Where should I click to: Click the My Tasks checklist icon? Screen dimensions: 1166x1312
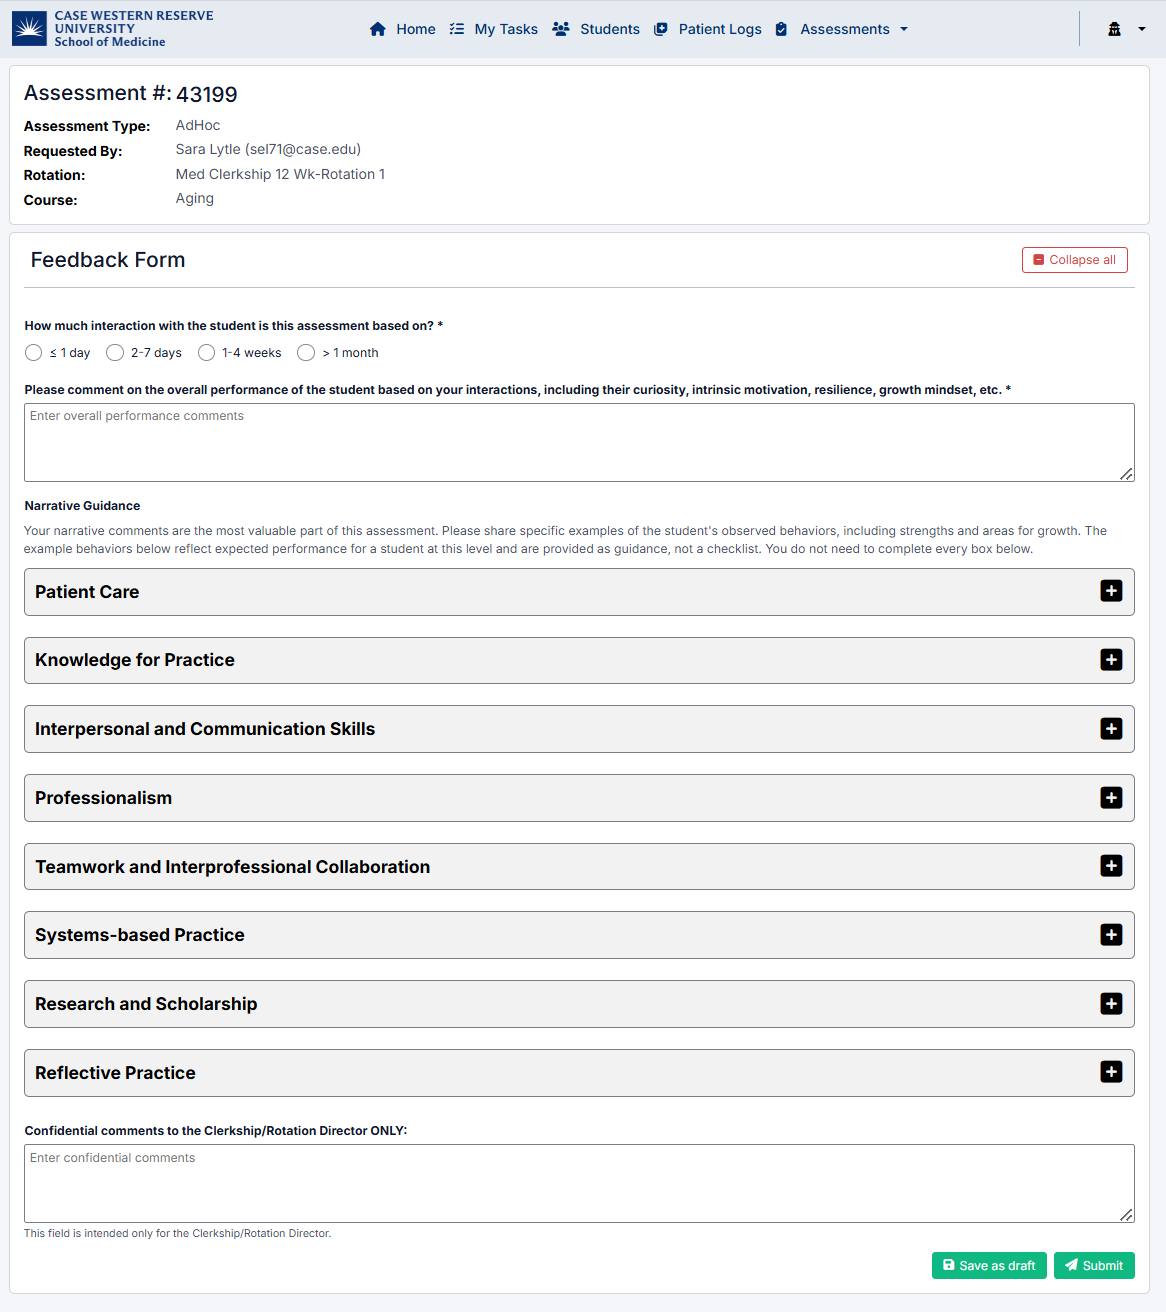click(457, 29)
